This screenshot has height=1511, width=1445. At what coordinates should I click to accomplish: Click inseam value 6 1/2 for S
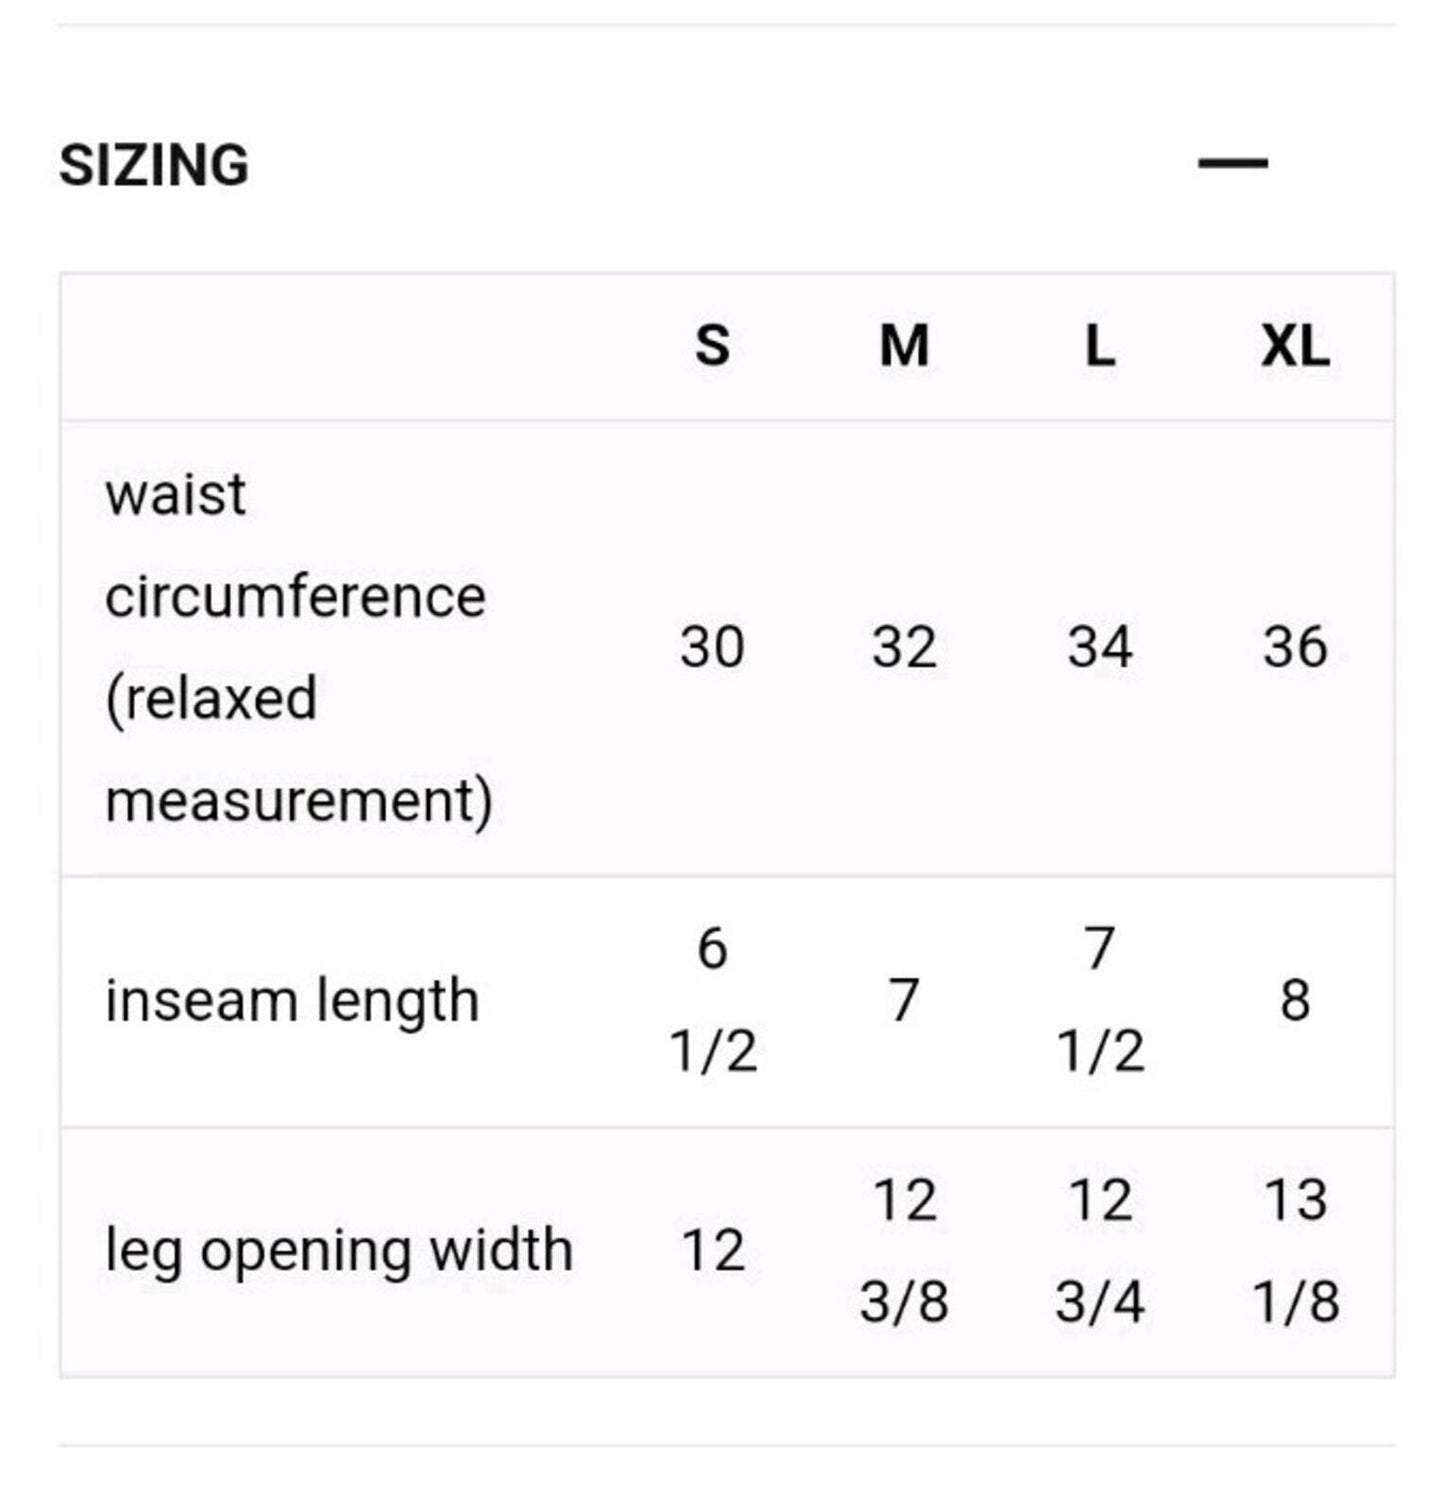pyautogui.click(x=713, y=1000)
